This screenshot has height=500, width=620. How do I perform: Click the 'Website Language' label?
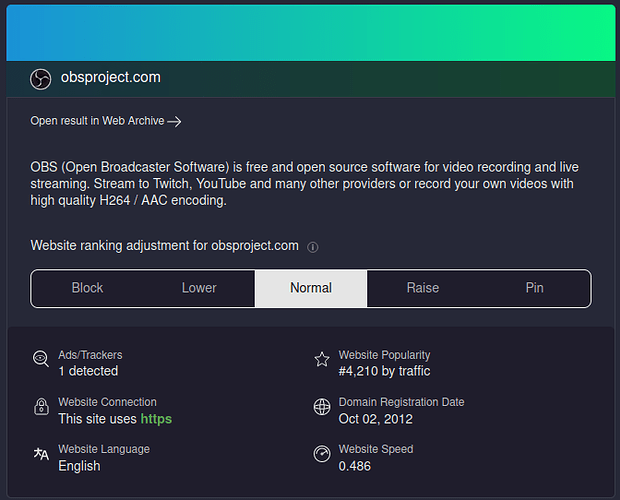[x=104, y=449]
